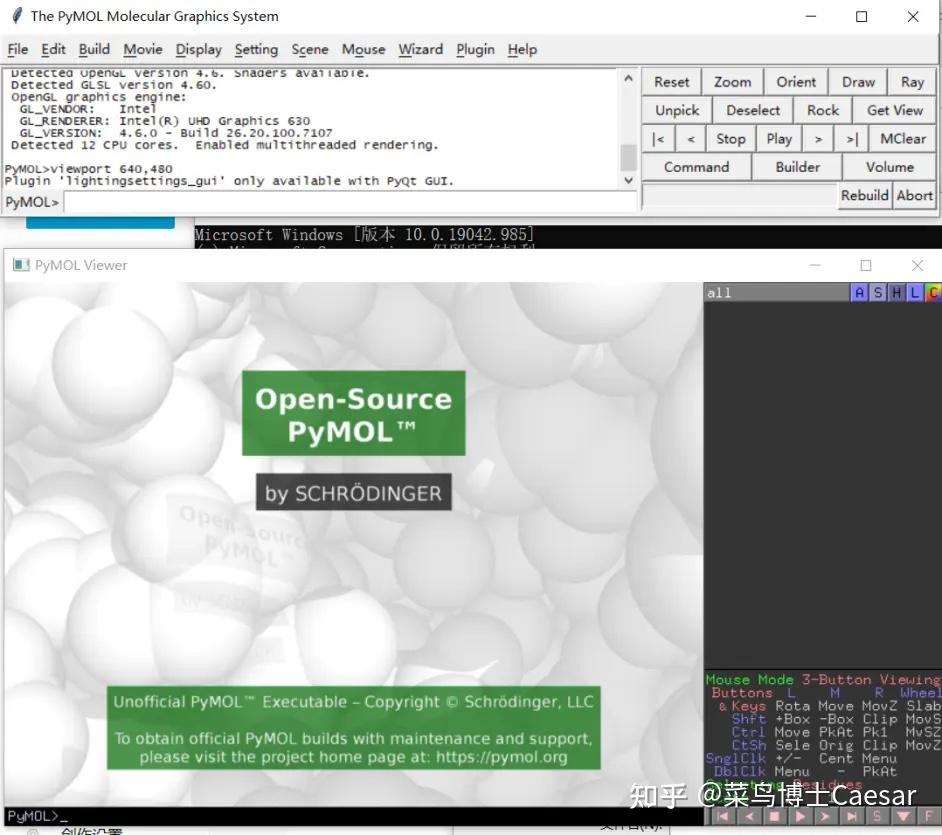Open the Color menu via the C icon
The image size is (942, 835).
coord(931,292)
